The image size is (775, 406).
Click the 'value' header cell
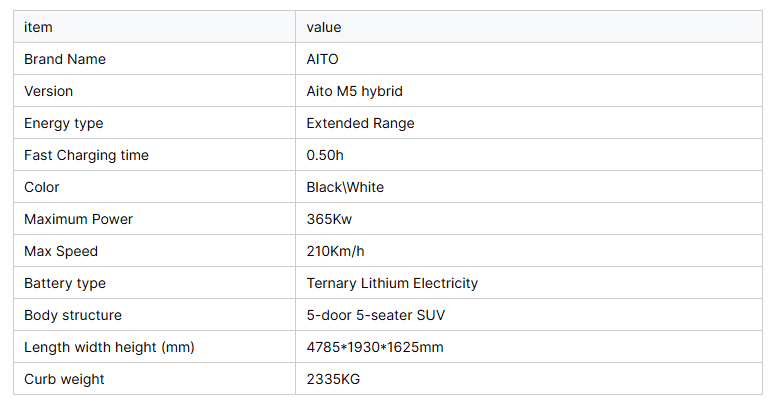tap(324, 27)
